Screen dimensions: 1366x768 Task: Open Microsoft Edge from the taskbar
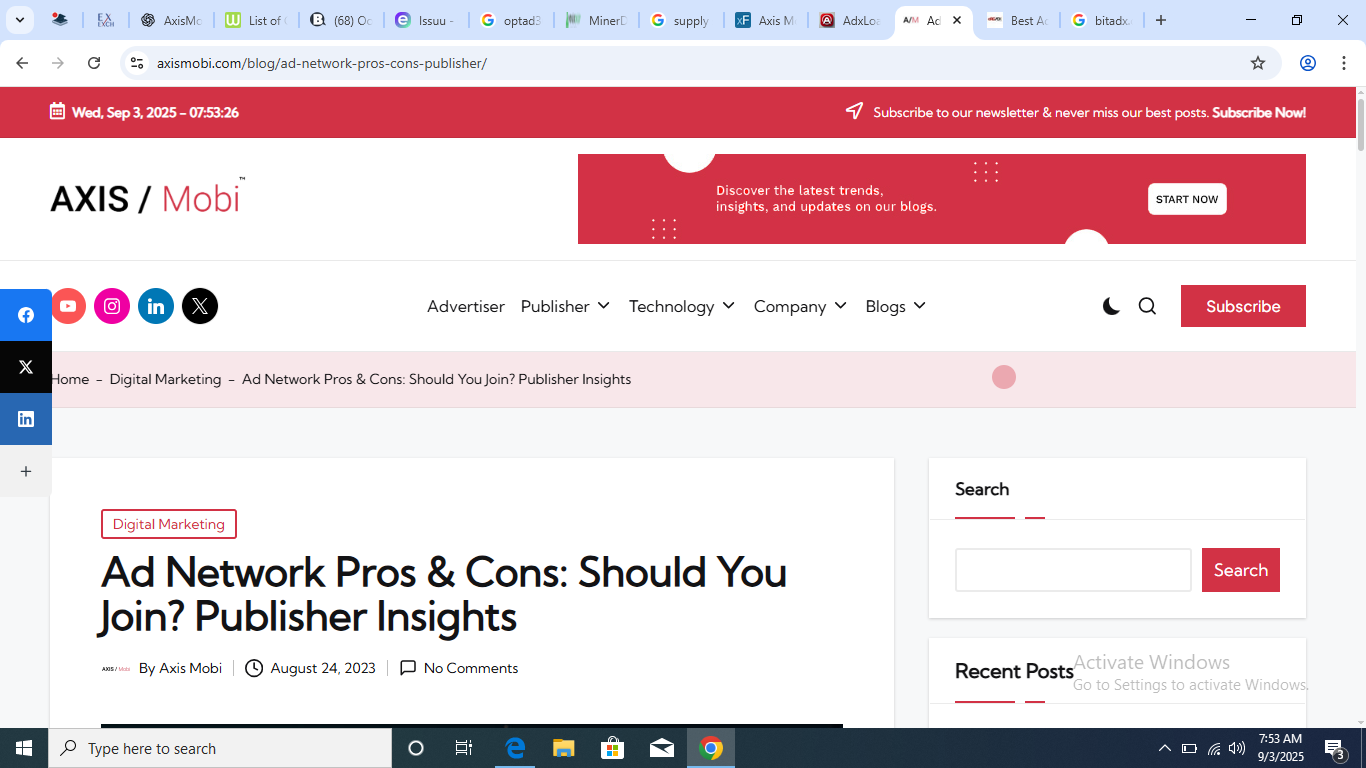515,748
